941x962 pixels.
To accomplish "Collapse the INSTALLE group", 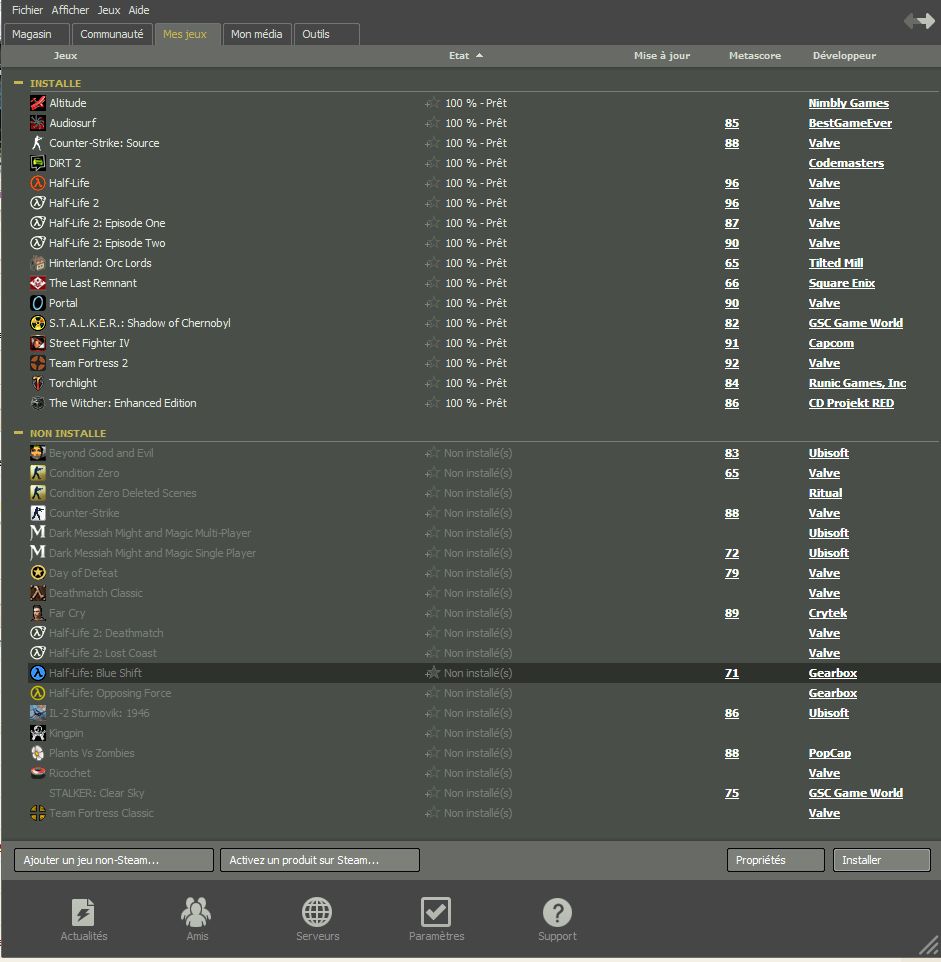I will (18, 83).
